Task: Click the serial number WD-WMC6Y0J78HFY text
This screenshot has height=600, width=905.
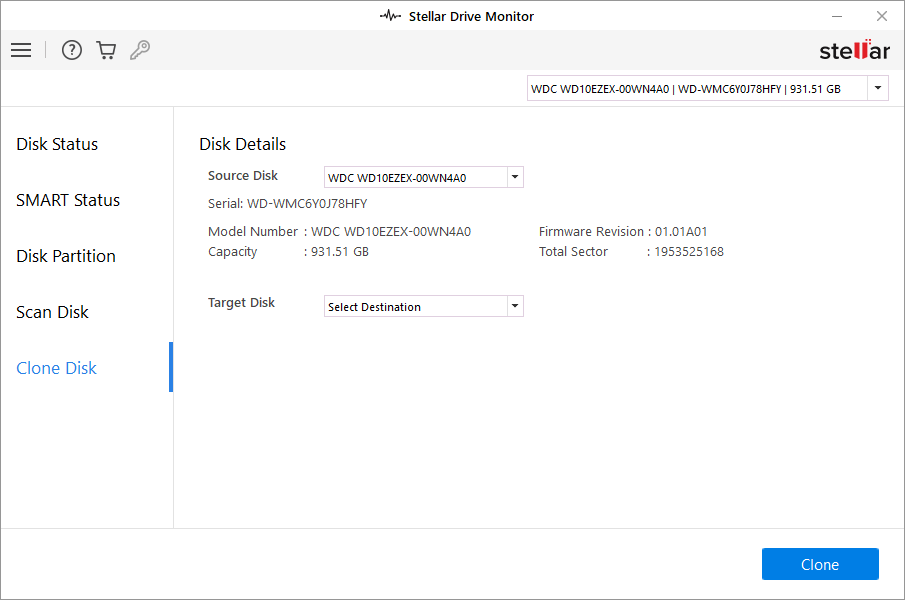Action: tap(307, 204)
